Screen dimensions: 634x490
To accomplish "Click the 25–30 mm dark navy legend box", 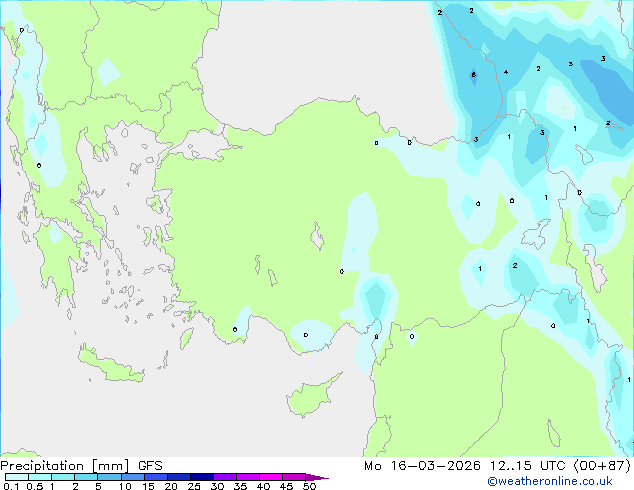I will tap(201, 477).
